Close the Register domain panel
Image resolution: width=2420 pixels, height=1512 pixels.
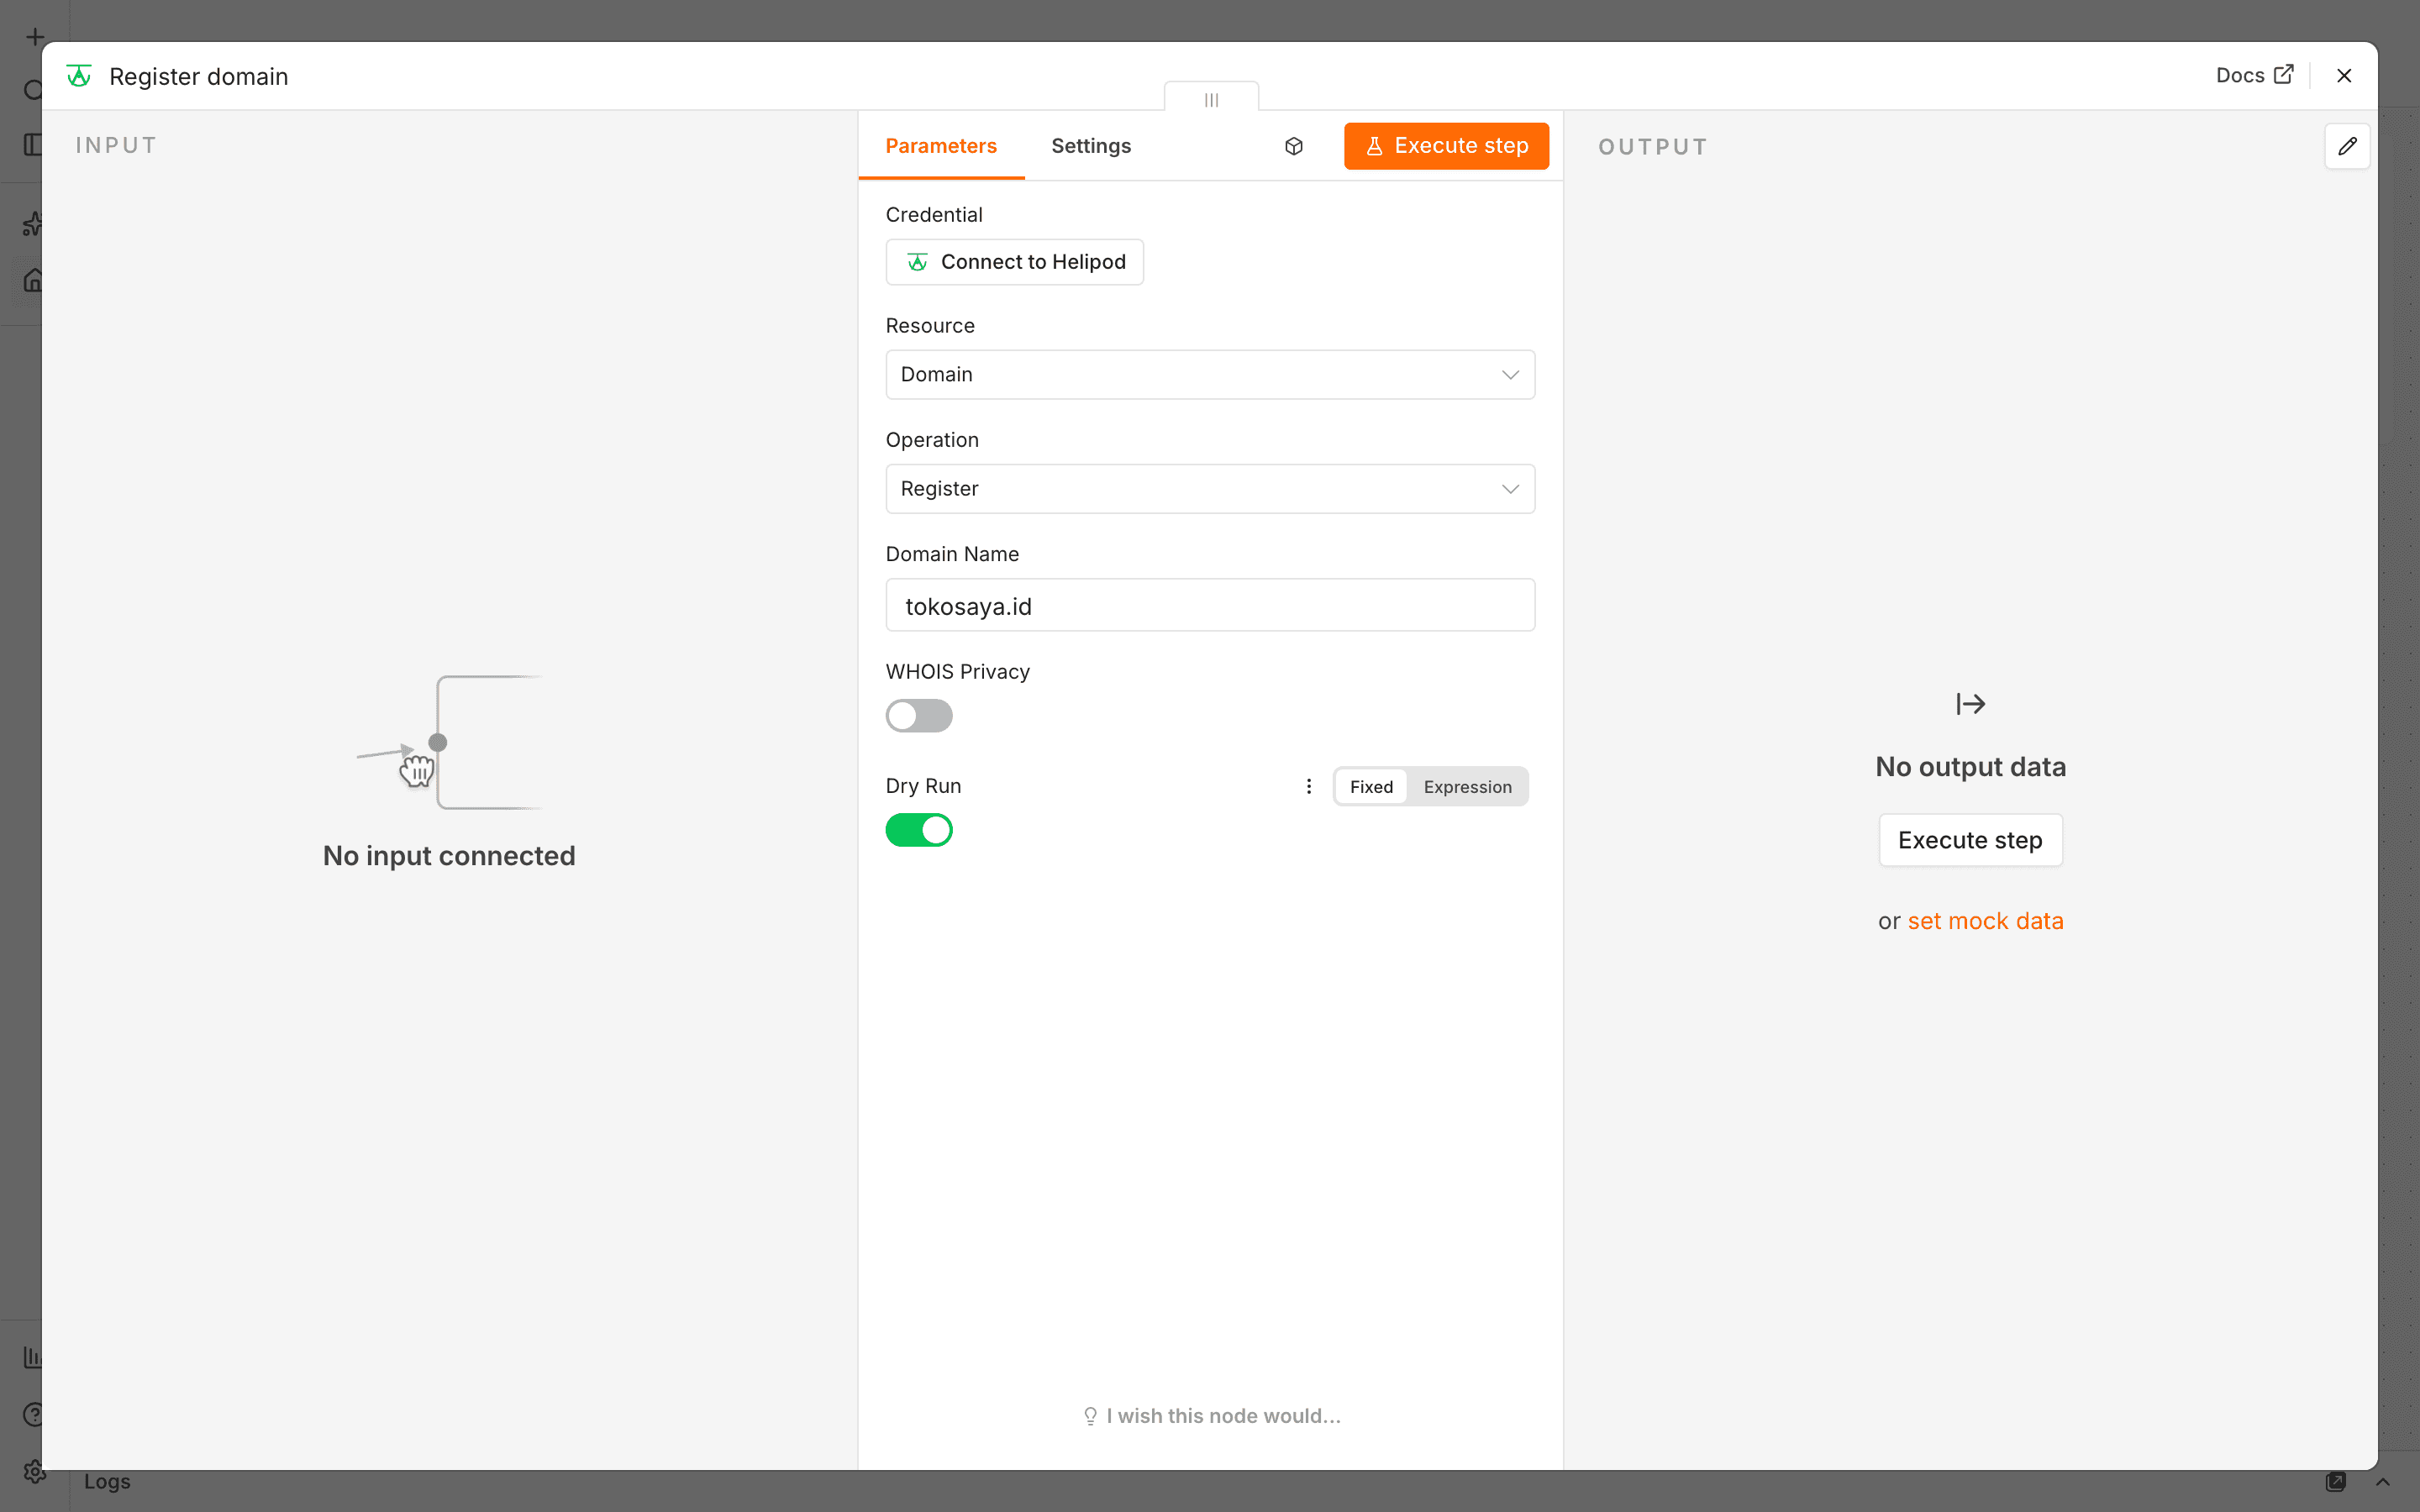pyautogui.click(x=2344, y=76)
